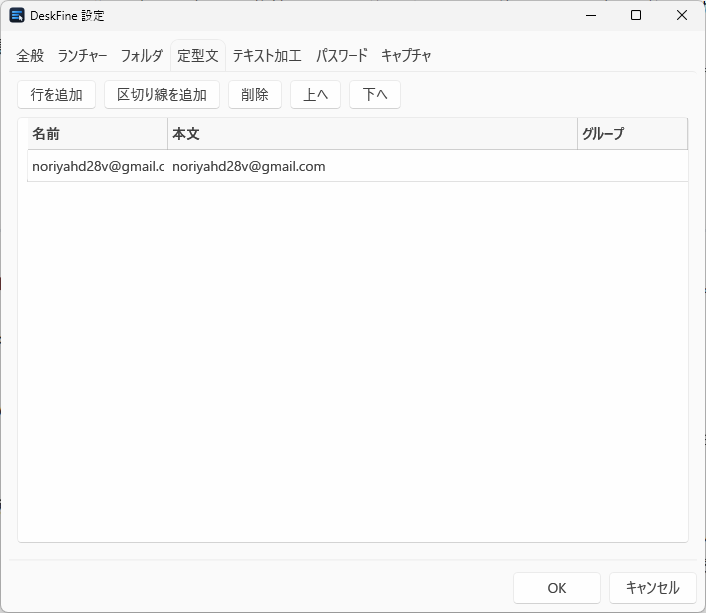
Task: Click the 名前 column header
Action: pos(98,134)
